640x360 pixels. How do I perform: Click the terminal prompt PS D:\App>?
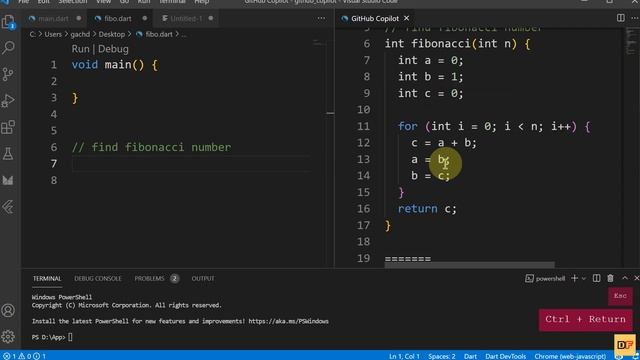click(49, 337)
